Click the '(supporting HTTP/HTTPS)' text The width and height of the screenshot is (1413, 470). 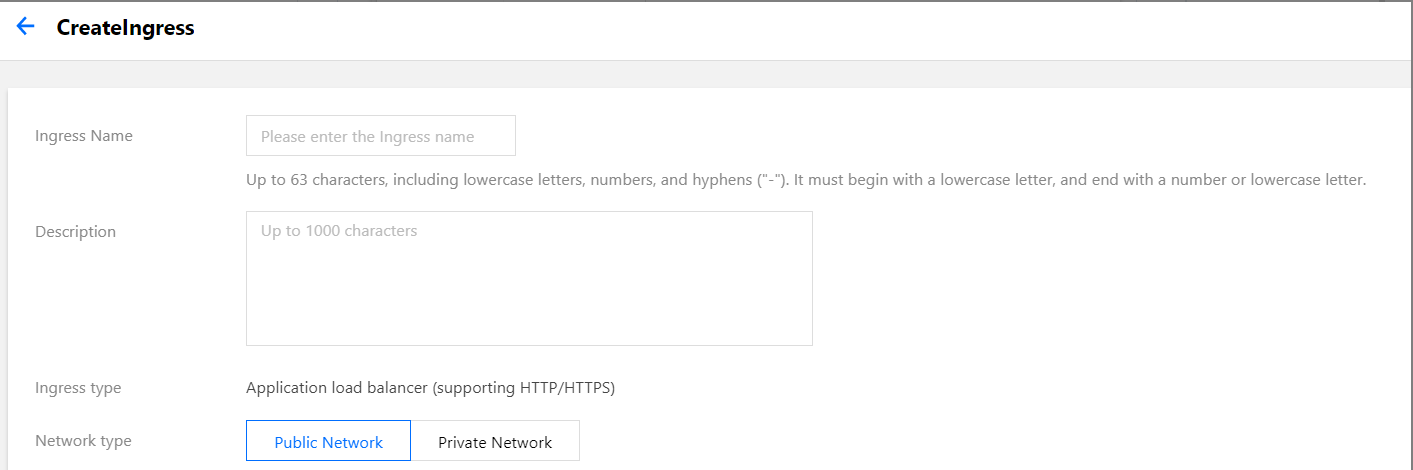tap(524, 388)
